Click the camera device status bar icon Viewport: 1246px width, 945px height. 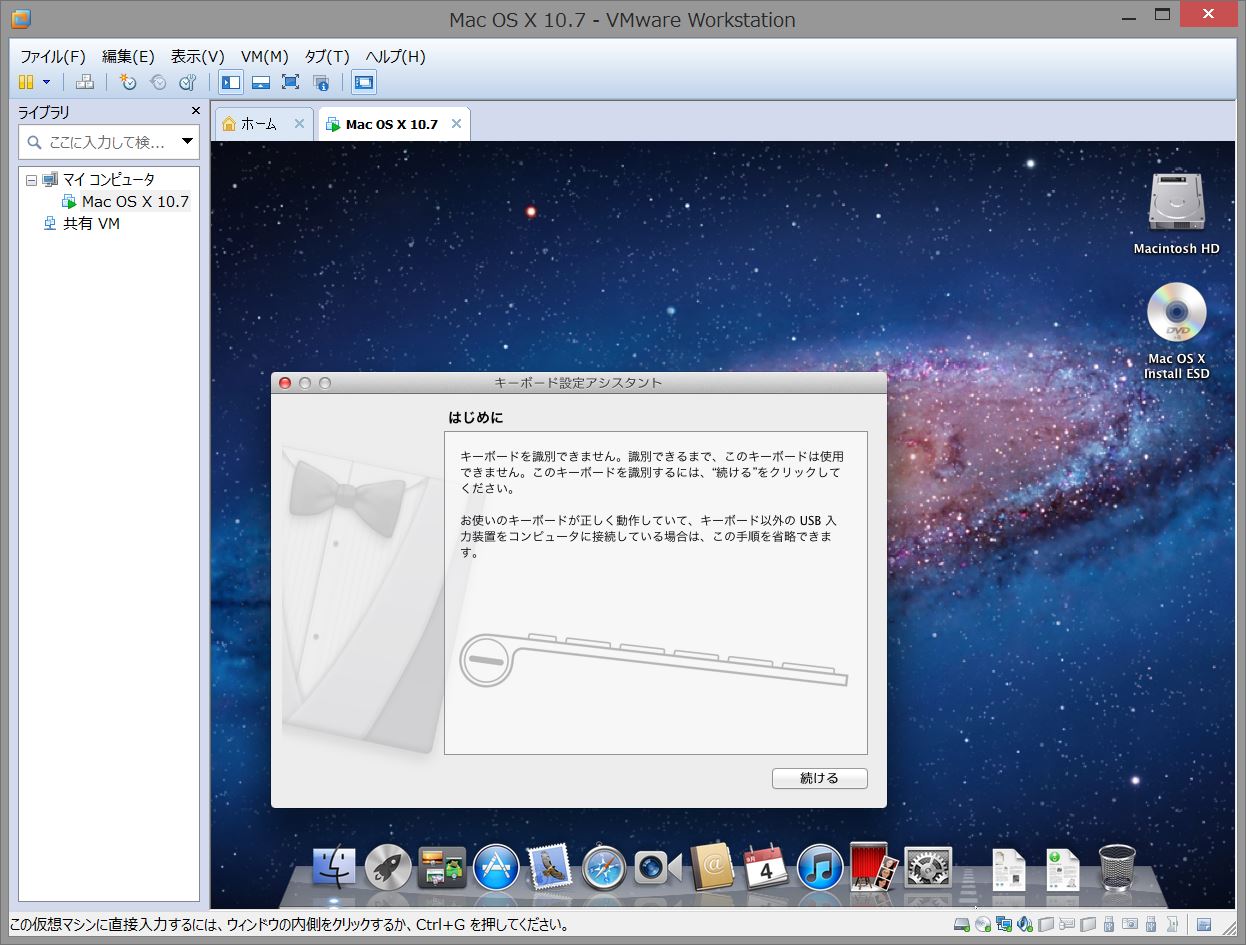[1130, 924]
